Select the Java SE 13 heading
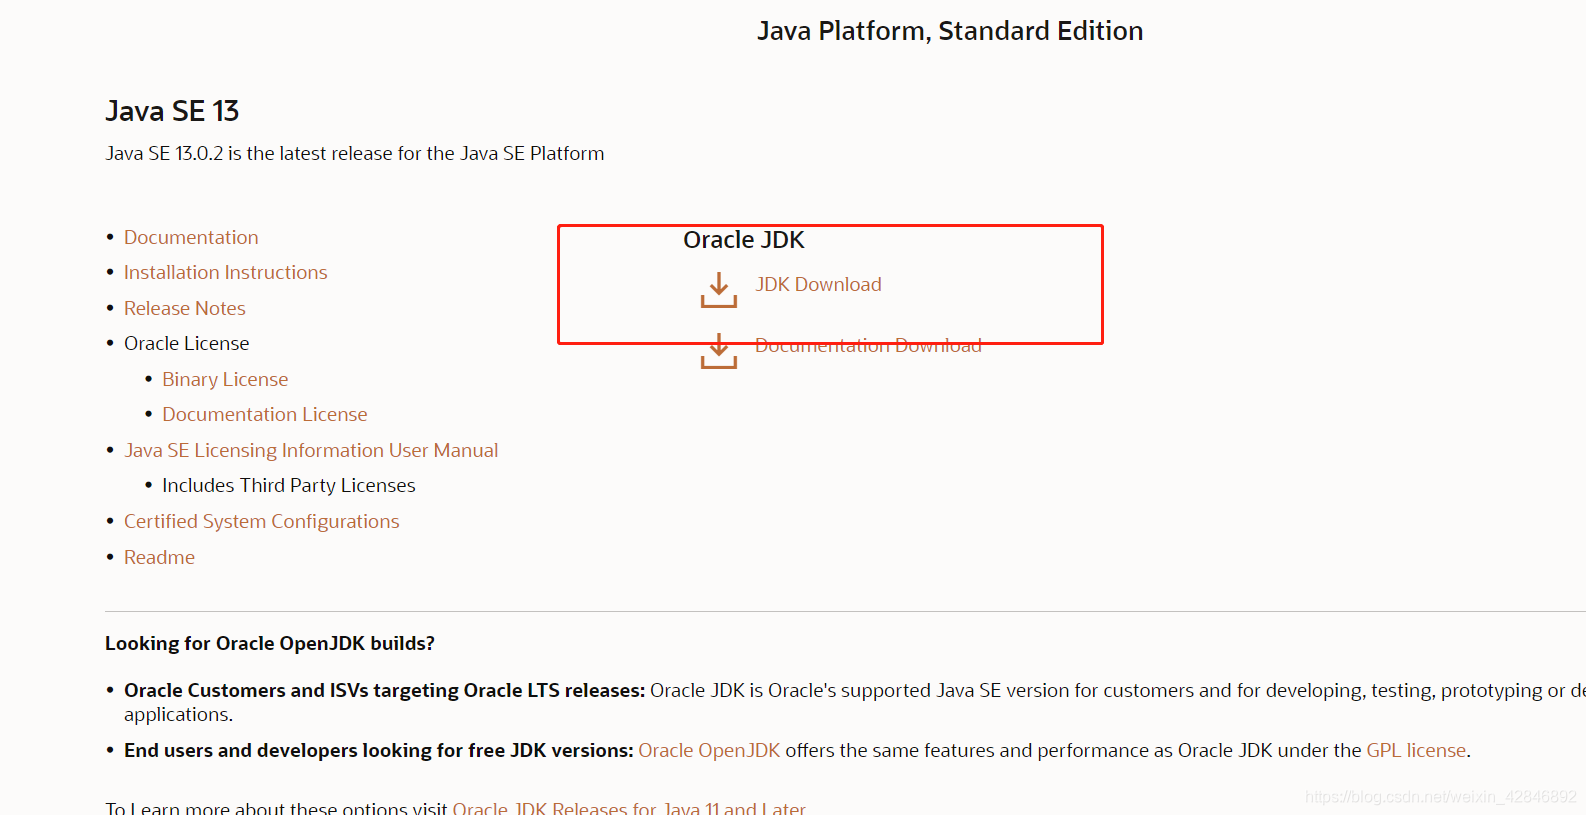 point(172,111)
